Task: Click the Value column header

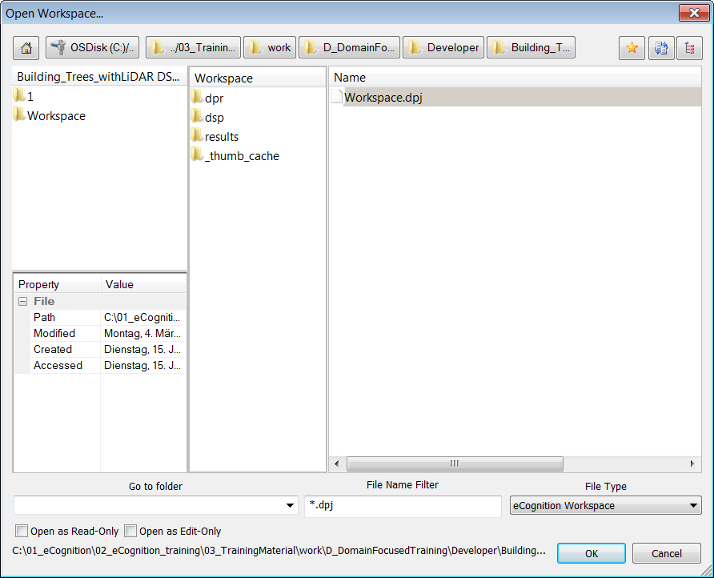Action: coord(143,285)
